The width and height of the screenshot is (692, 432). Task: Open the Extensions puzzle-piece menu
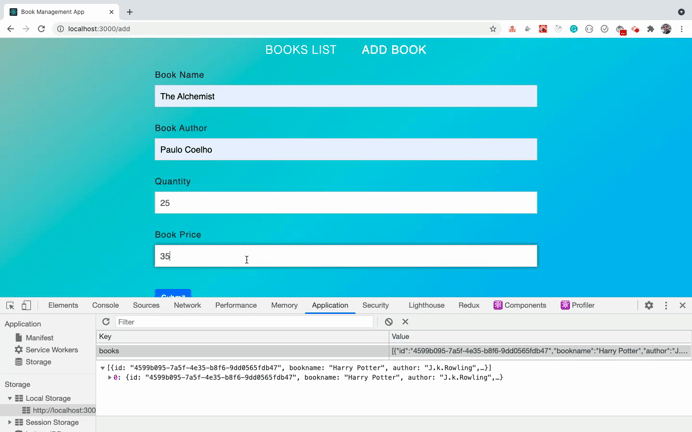pos(651,29)
